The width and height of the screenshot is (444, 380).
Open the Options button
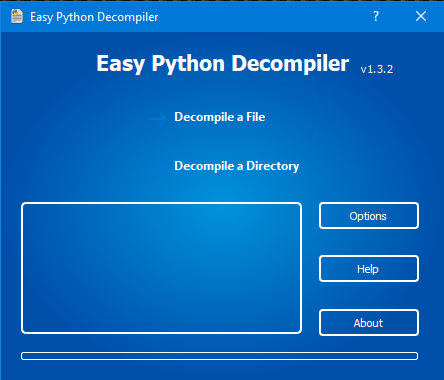point(369,216)
